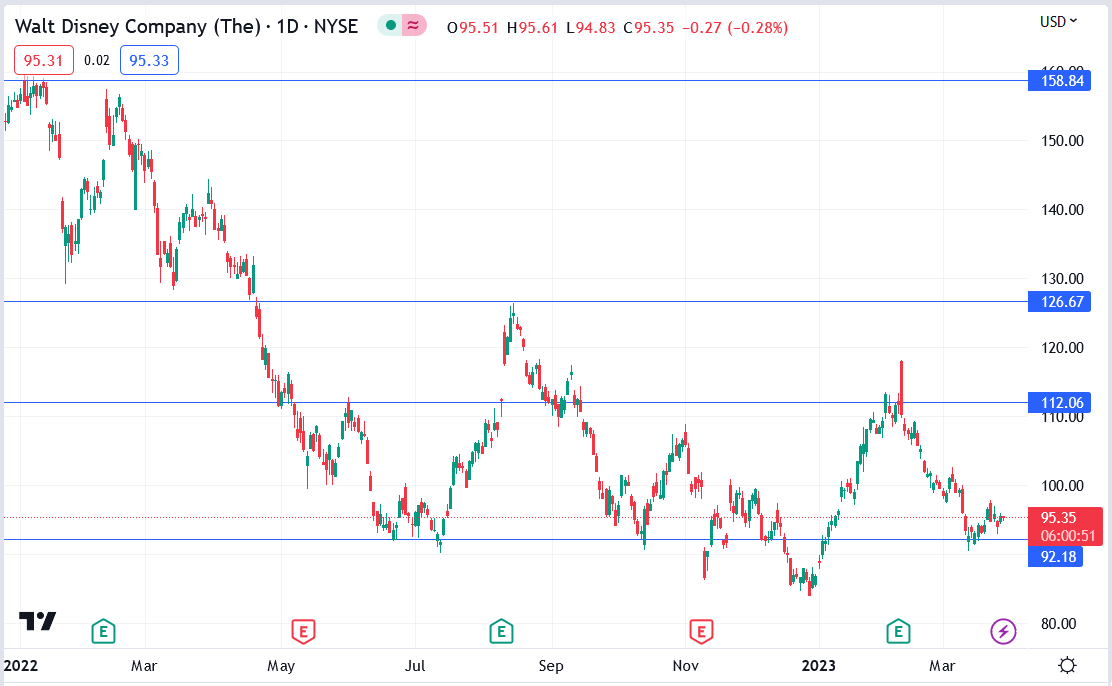Click the open value O95.51

(x=472, y=28)
